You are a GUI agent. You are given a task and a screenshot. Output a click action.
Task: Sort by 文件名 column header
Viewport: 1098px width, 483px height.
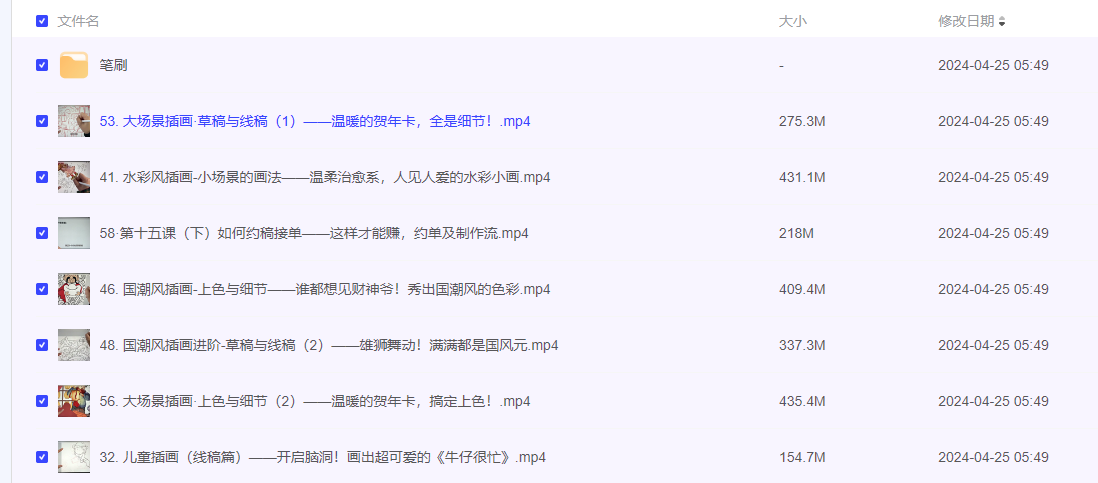(78, 21)
